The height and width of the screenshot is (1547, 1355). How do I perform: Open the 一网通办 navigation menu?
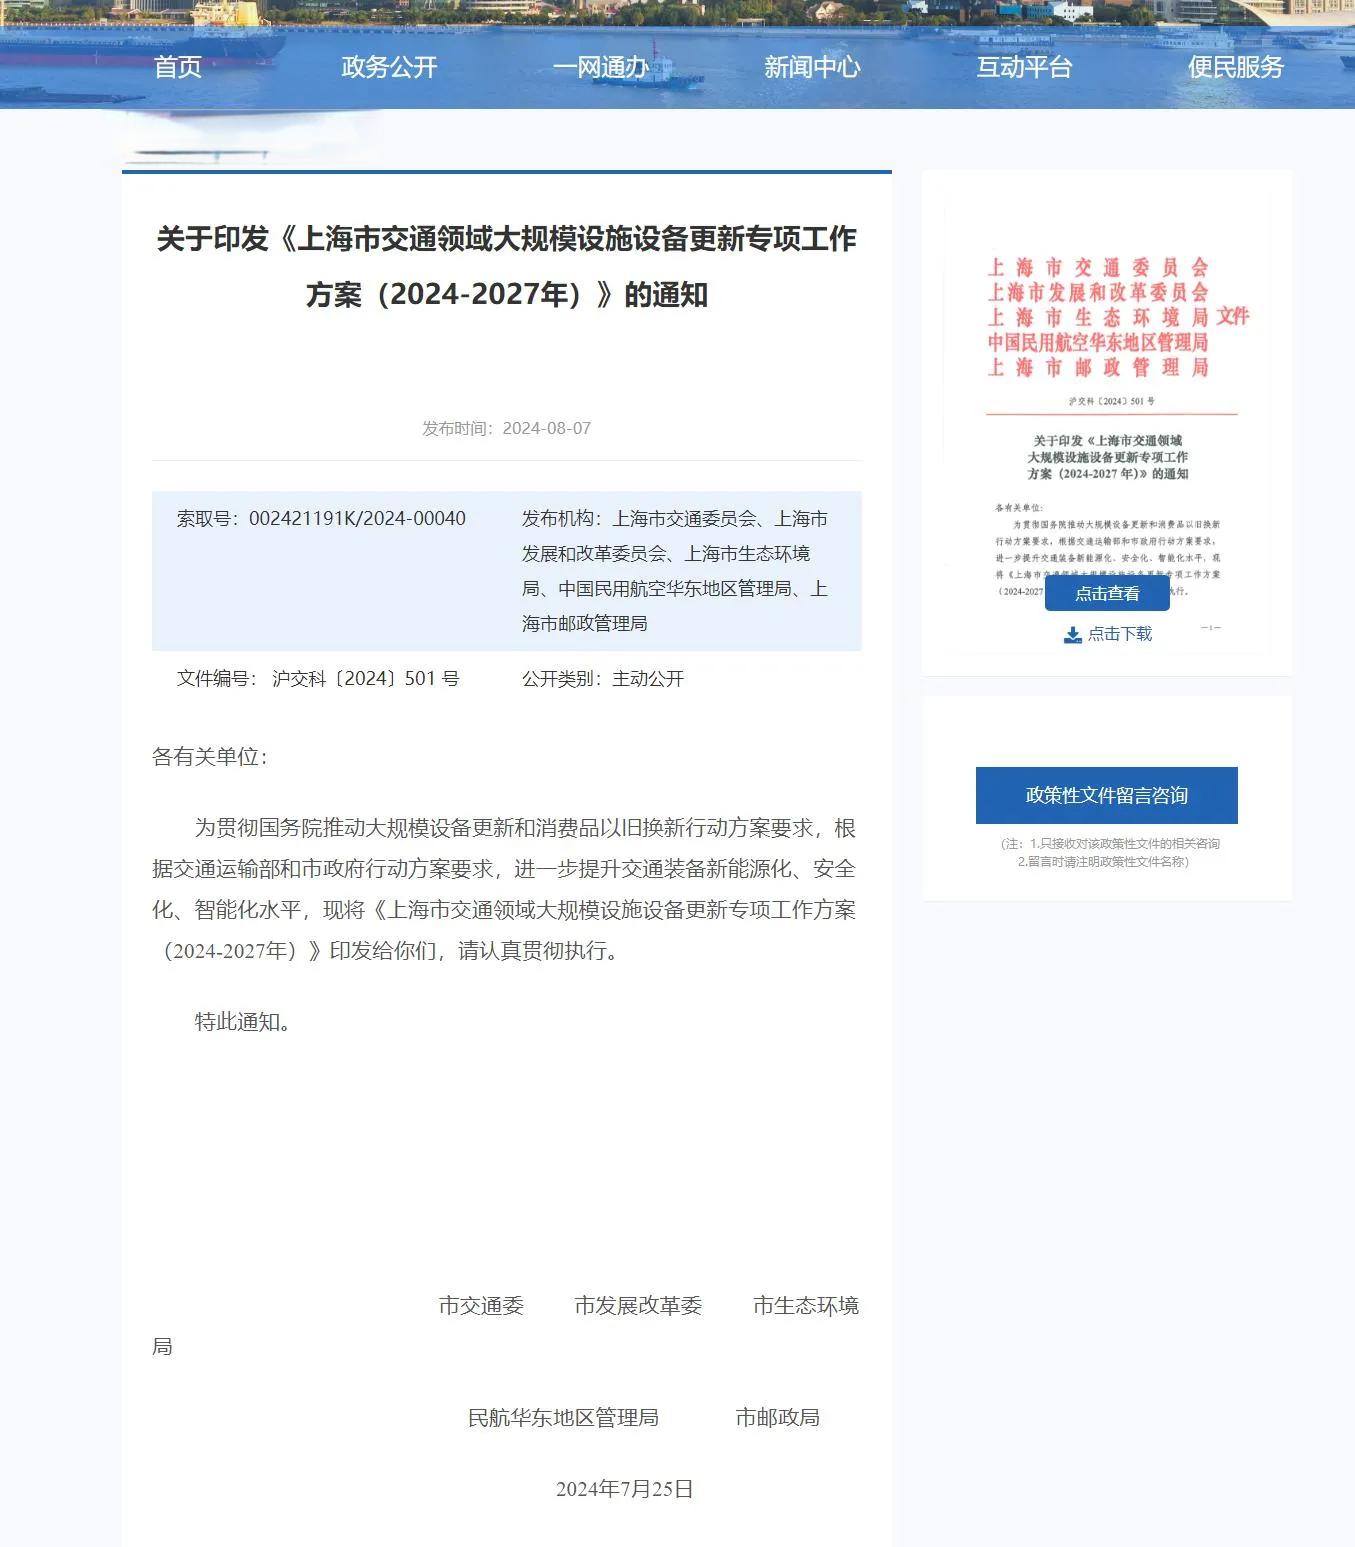tap(601, 67)
